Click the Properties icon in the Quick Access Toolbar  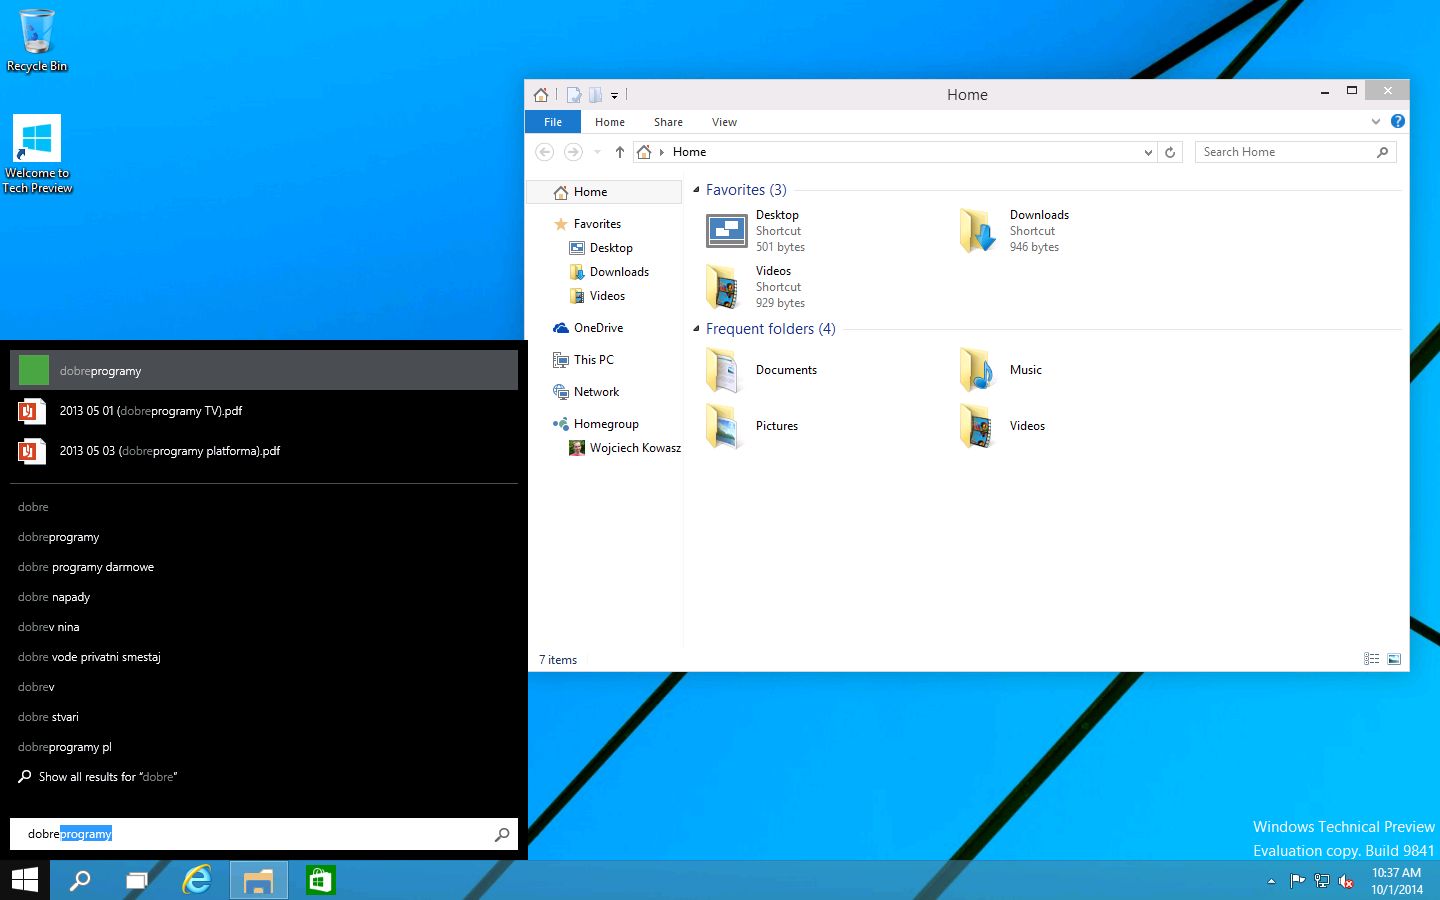pos(574,95)
